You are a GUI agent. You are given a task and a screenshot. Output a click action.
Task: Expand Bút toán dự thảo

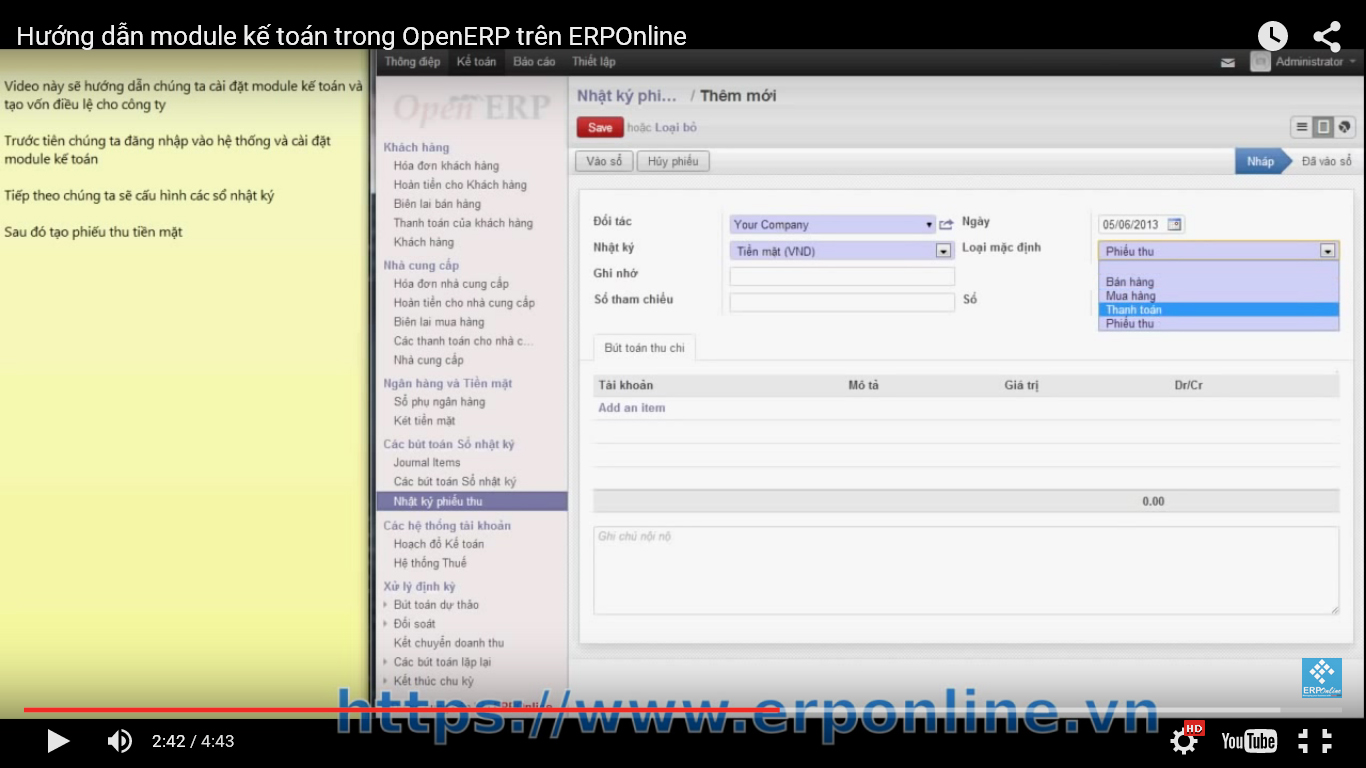coord(436,605)
